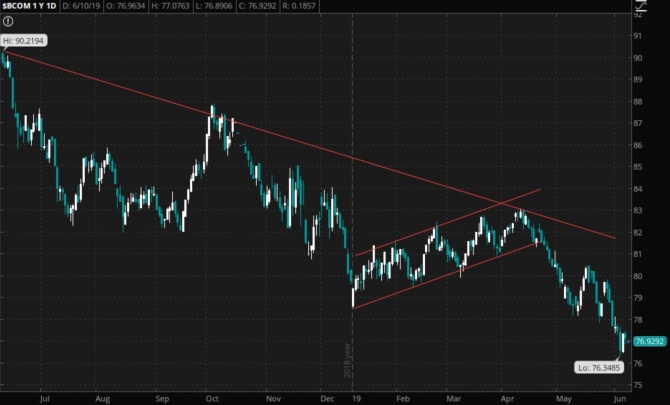Screen dimensions: 670x405
Task: Click the exclamation alert icon below the symbol
Action: pyautogui.click(x=8, y=21)
